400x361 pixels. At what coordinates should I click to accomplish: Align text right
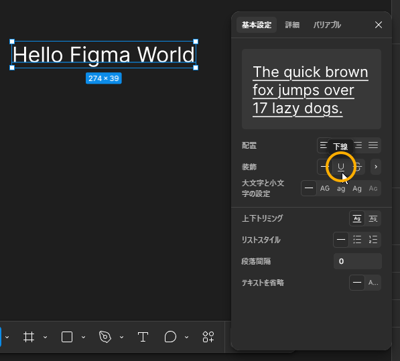pos(358,145)
